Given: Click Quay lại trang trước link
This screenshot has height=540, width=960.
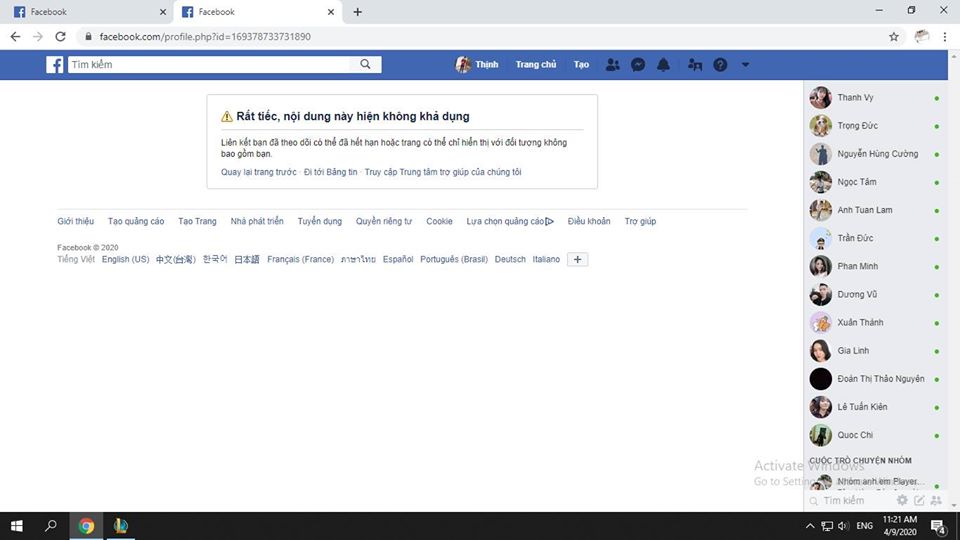Looking at the screenshot, I should 258,172.
